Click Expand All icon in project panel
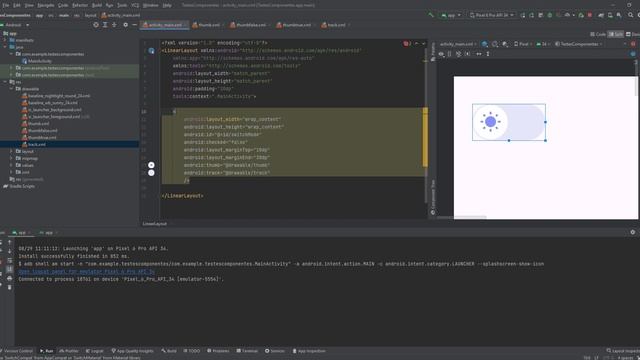This screenshot has width=640, height=360. coord(105,25)
